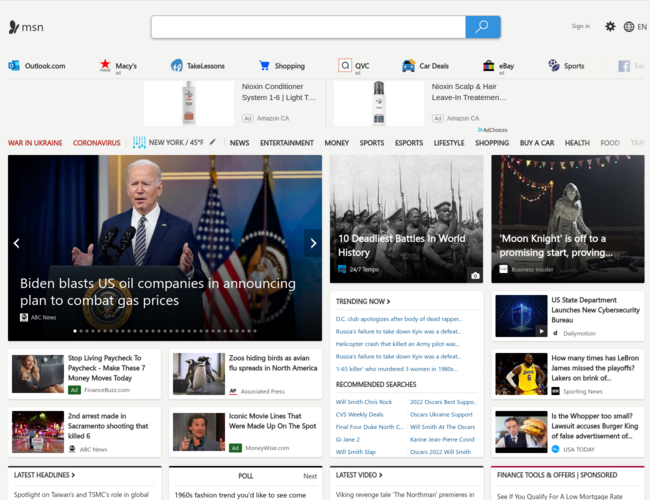The height and width of the screenshot is (500, 650).
Task: Open the QVC shortcut icon
Action: pos(345,65)
